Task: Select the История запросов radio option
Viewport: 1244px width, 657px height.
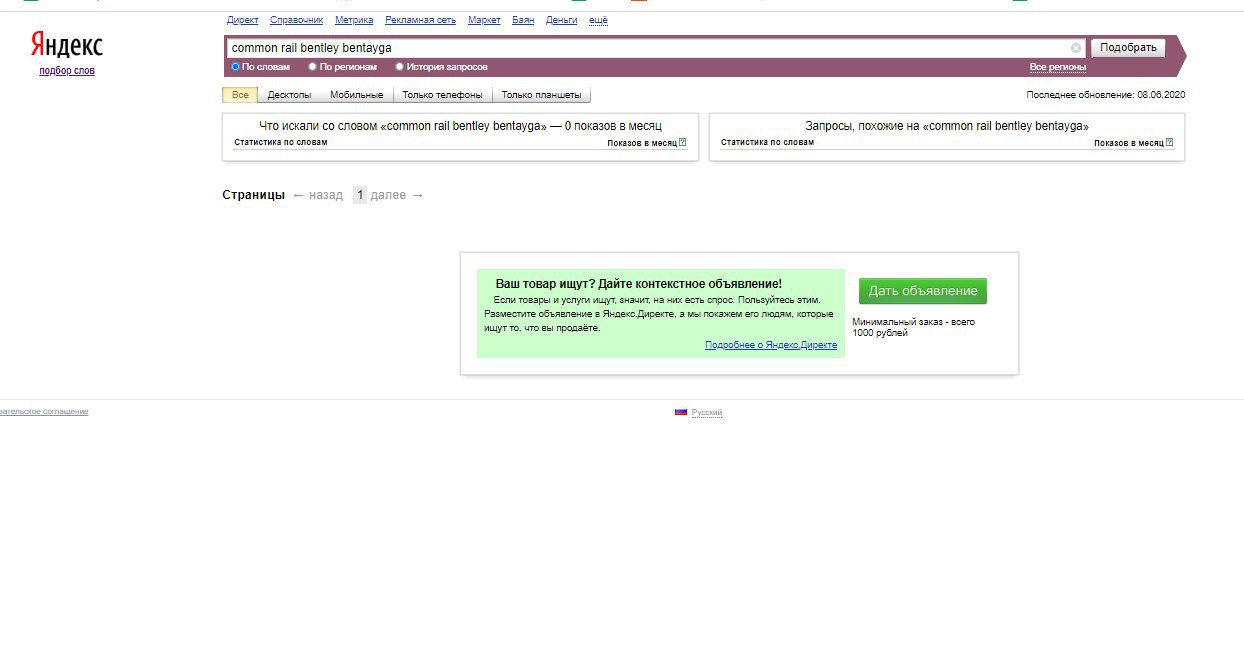Action: tap(400, 67)
